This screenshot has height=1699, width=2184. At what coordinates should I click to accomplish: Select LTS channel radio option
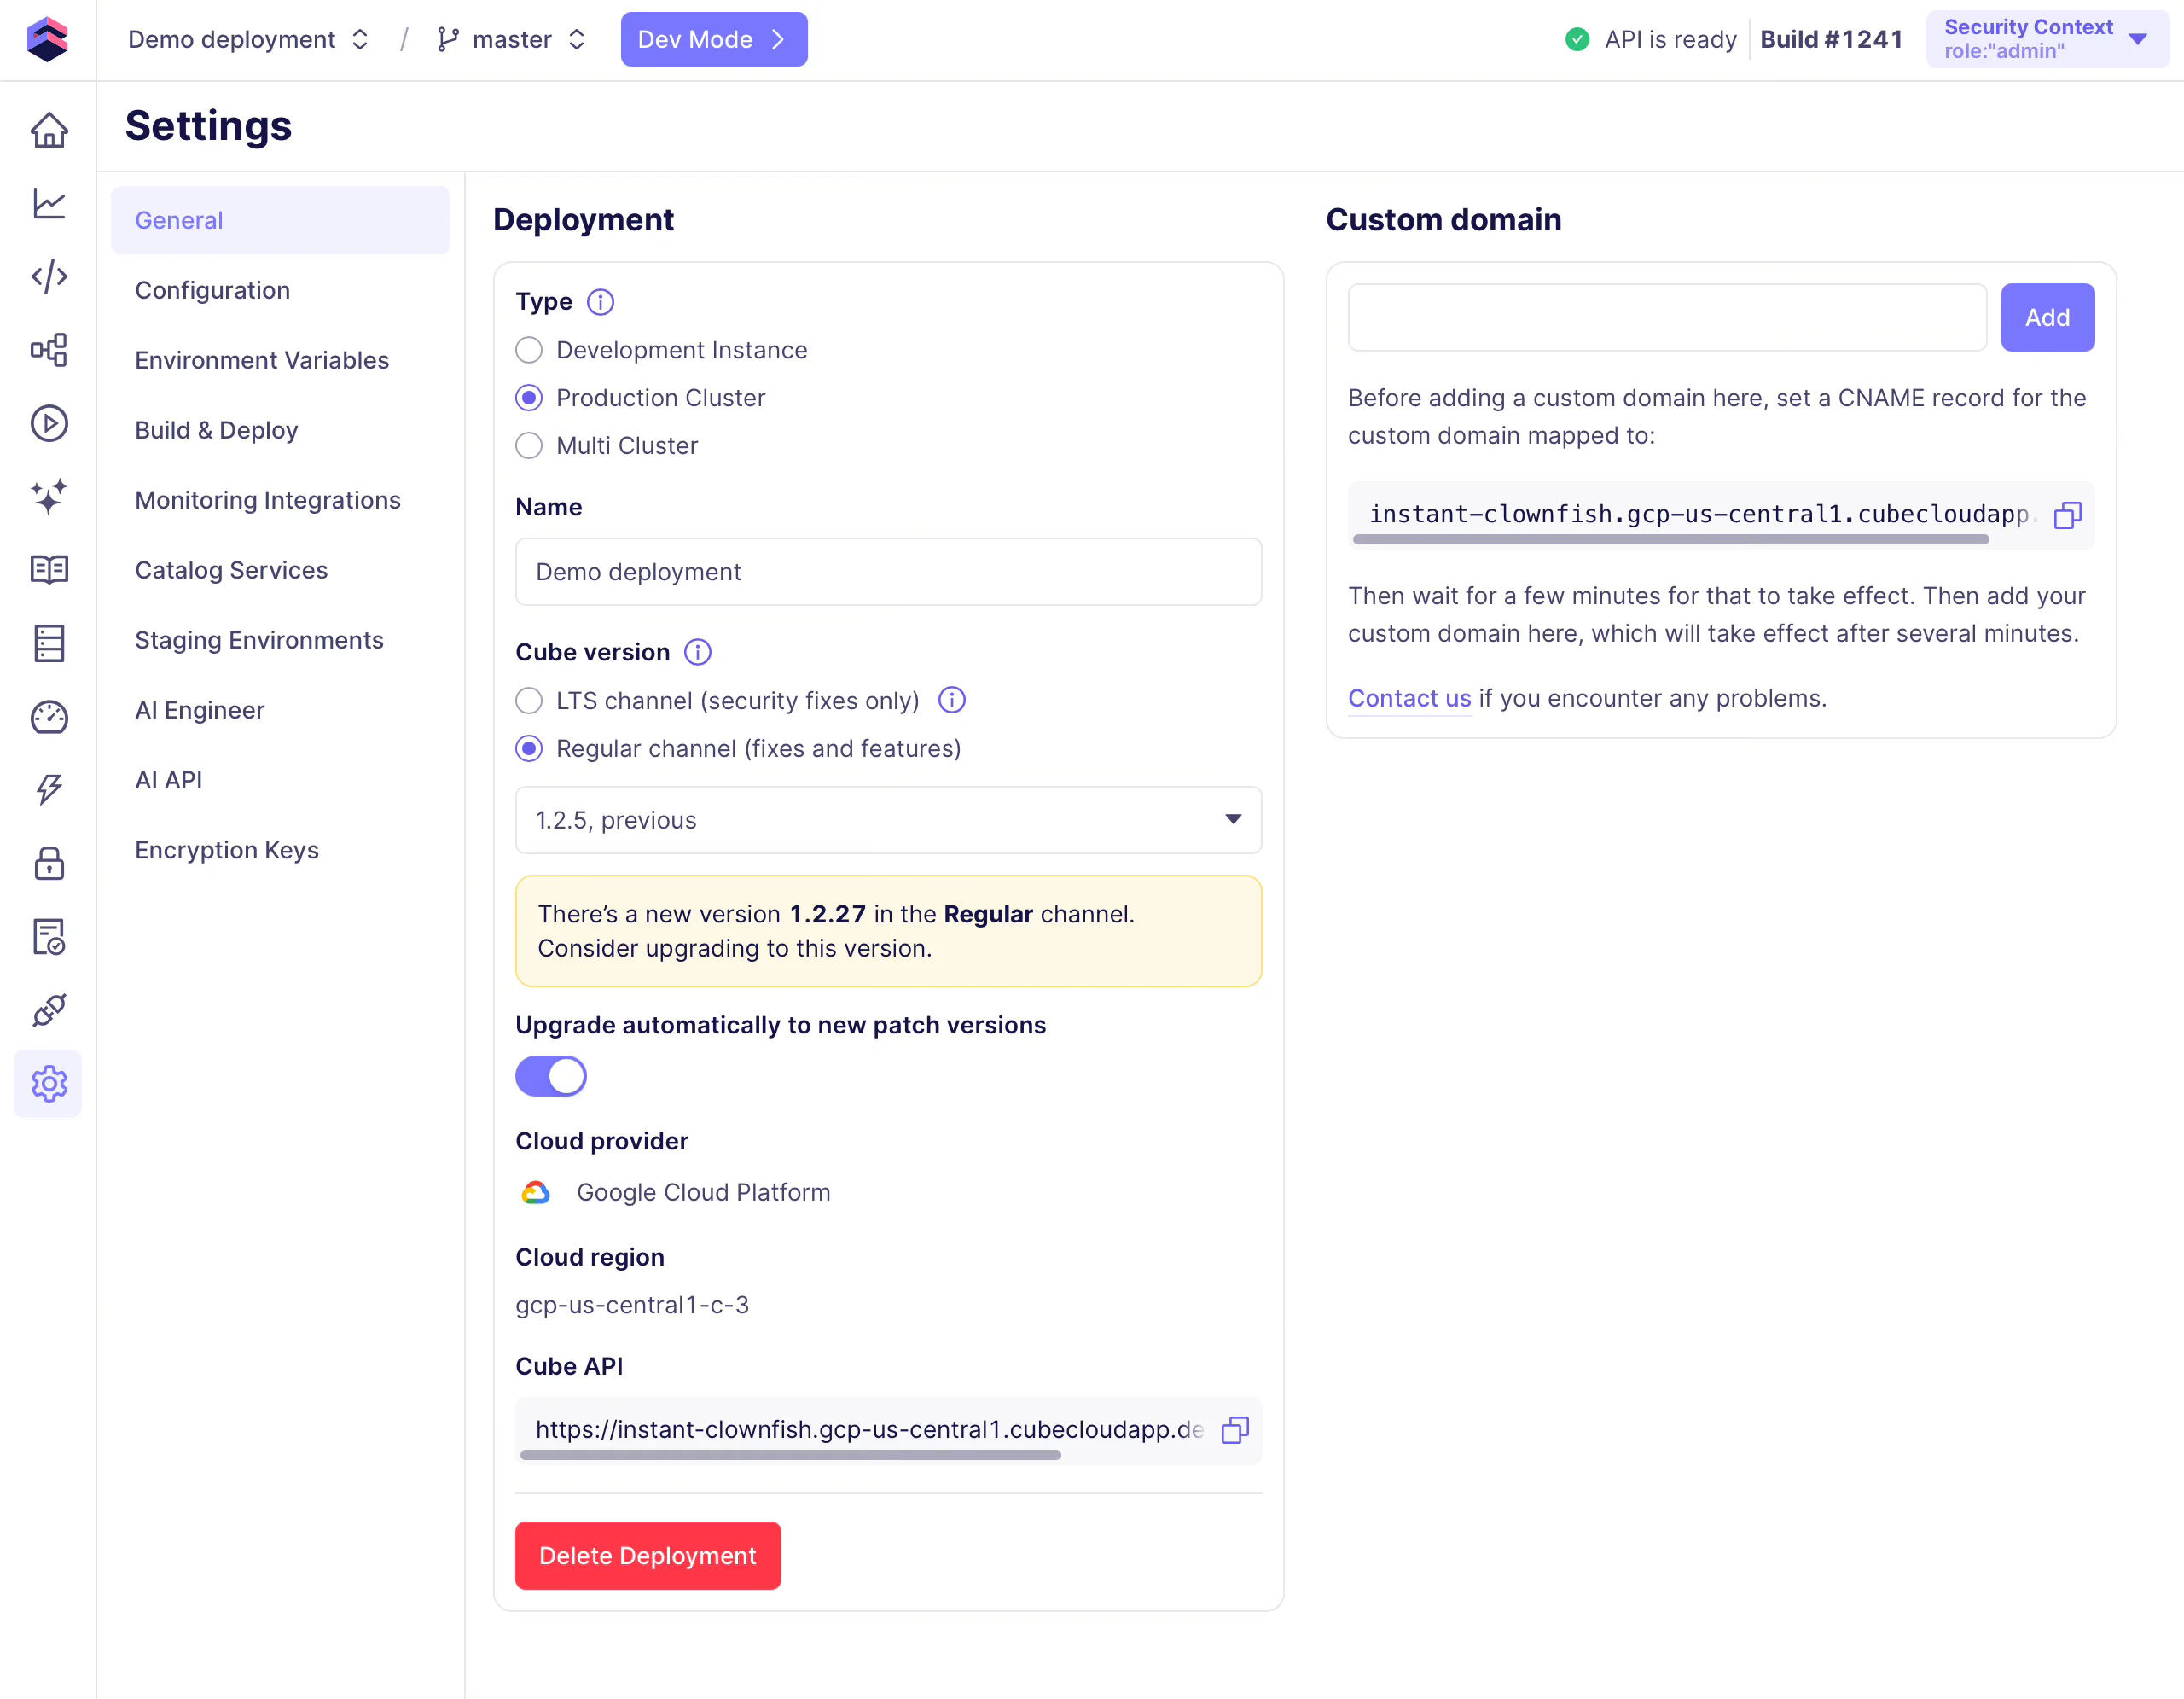pos(529,701)
